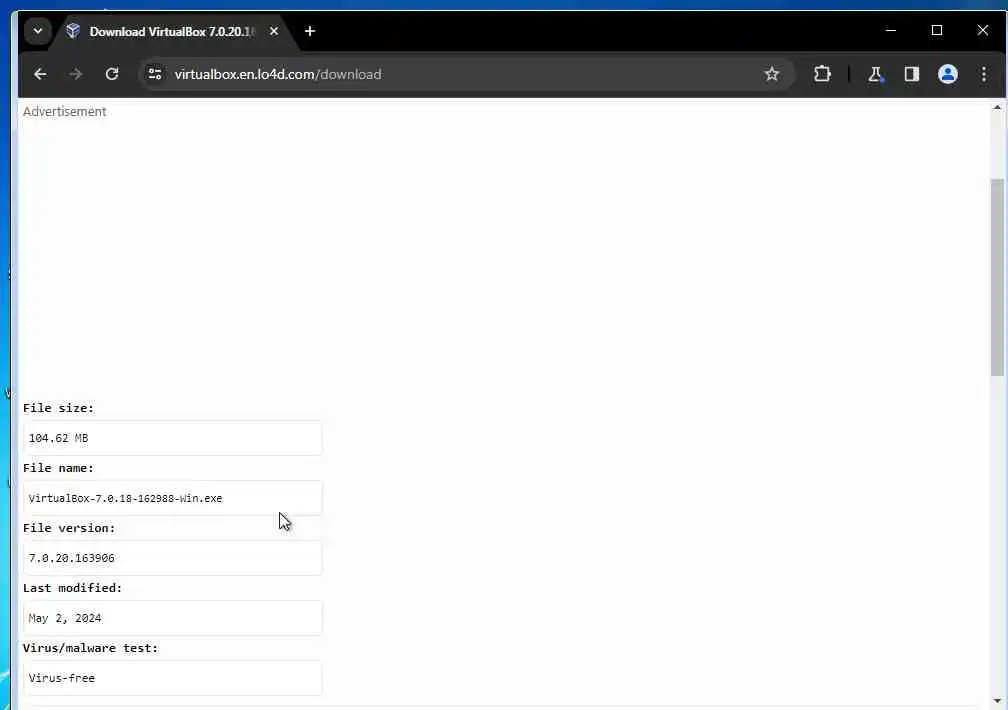The image size is (1008, 710).
Task: View site information icon in address bar
Action: (155, 75)
